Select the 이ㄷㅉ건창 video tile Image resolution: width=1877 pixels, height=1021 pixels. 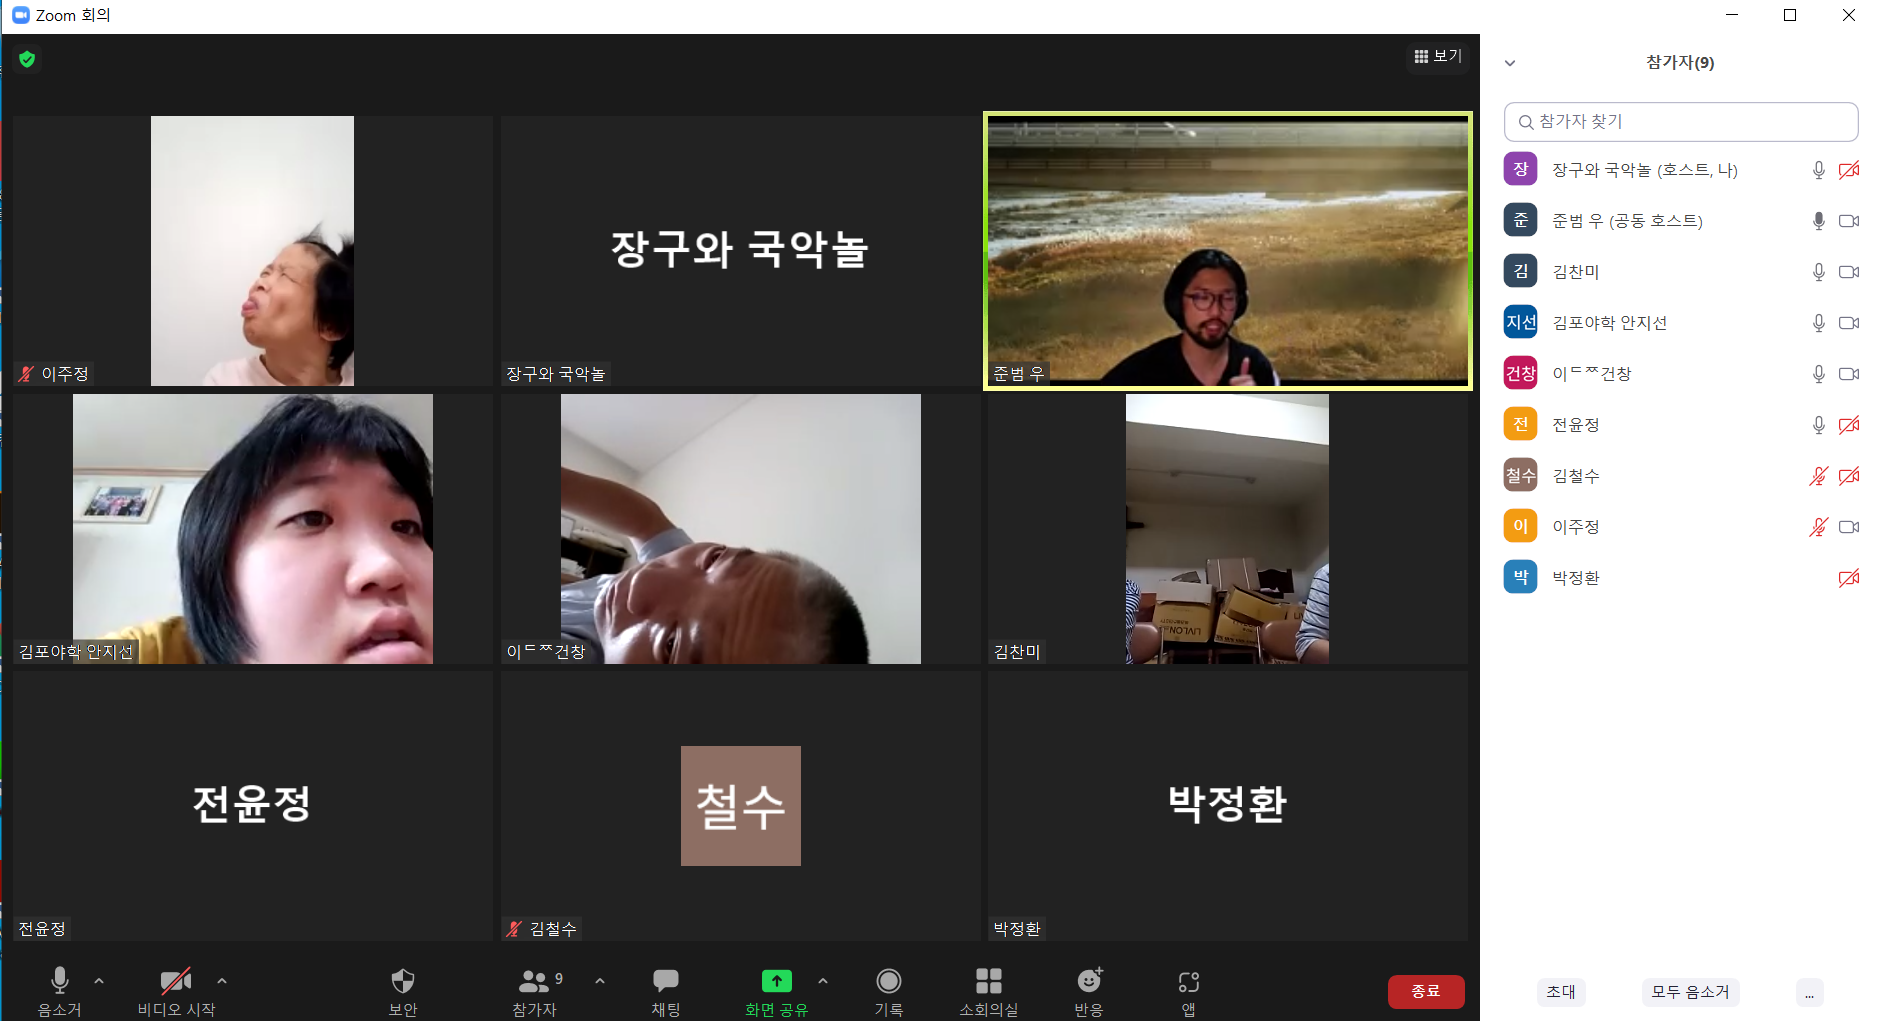pyautogui.click(x=740, y=529)
